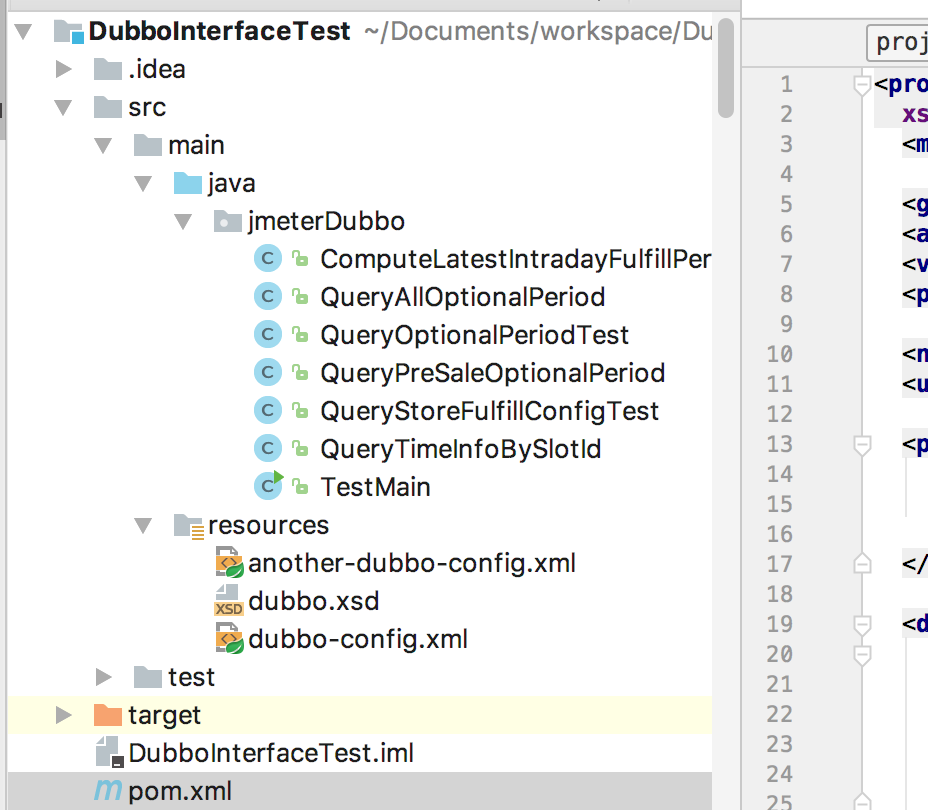This screenshot has height=810, width=928.
Task: Fold the code block at line 13
Action: 862,445
